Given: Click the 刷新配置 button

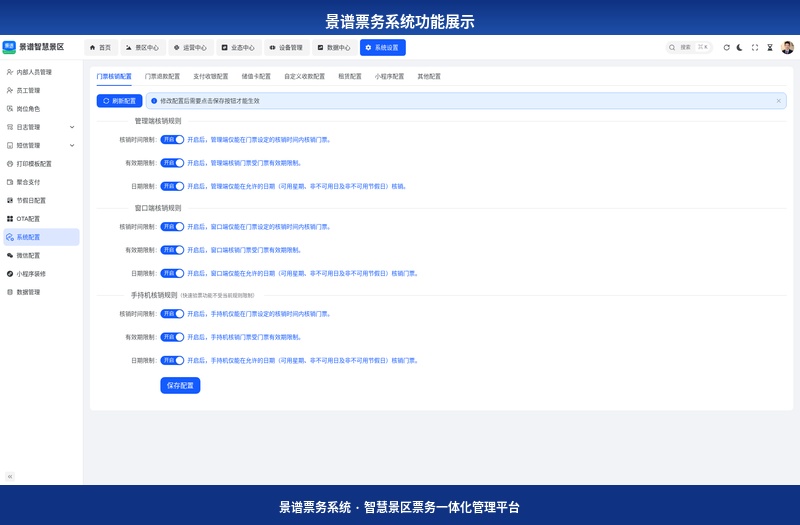Looking at the screenshot, I should (x=119, y=101).
